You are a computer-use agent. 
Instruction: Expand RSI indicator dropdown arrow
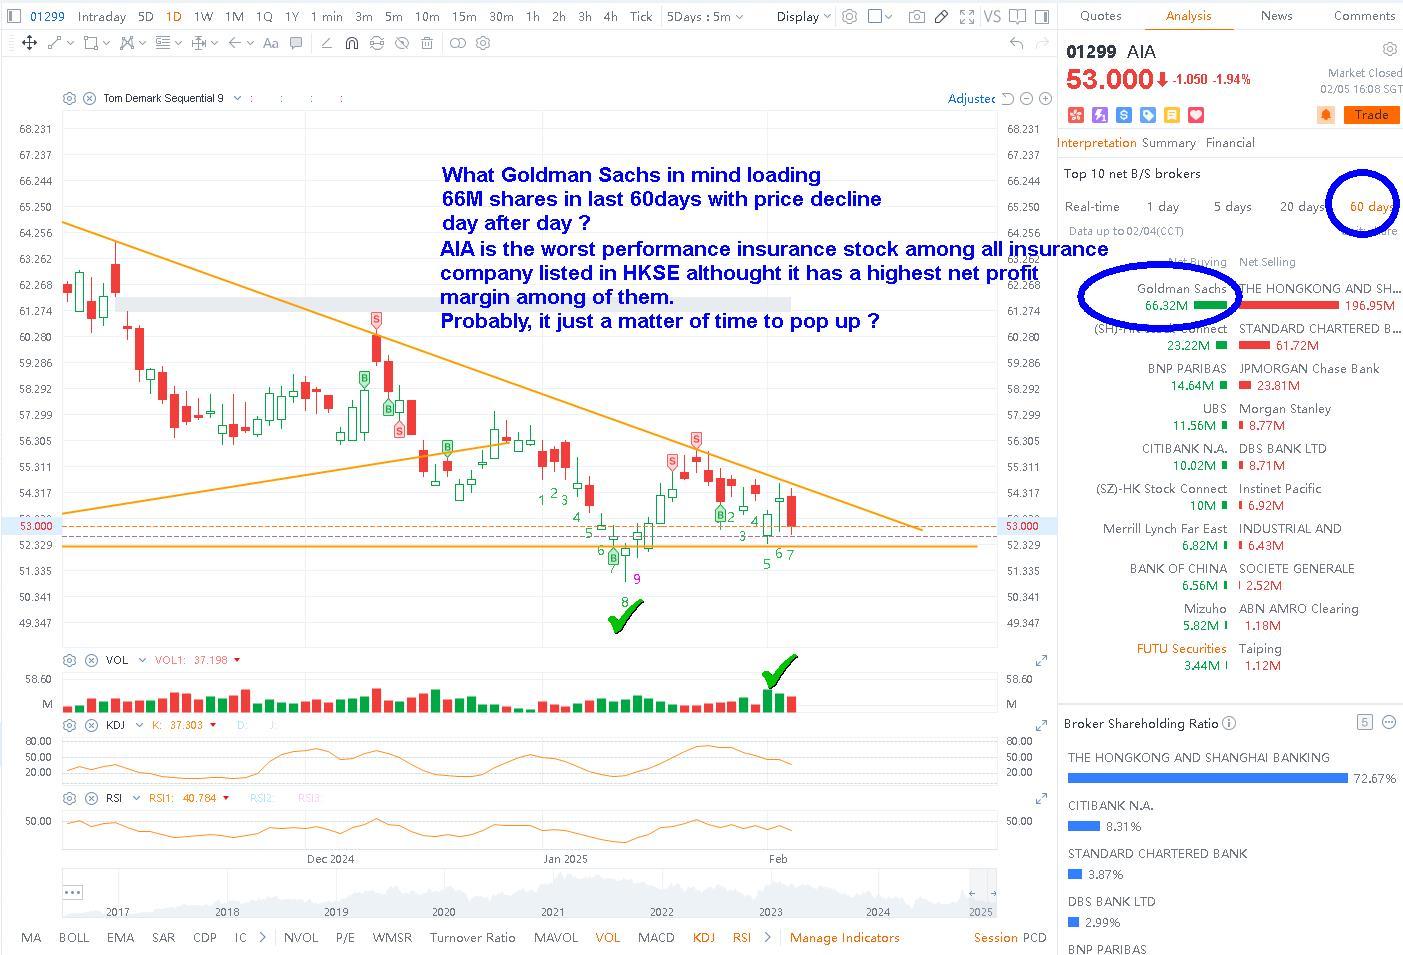click(x=137, y=798)
